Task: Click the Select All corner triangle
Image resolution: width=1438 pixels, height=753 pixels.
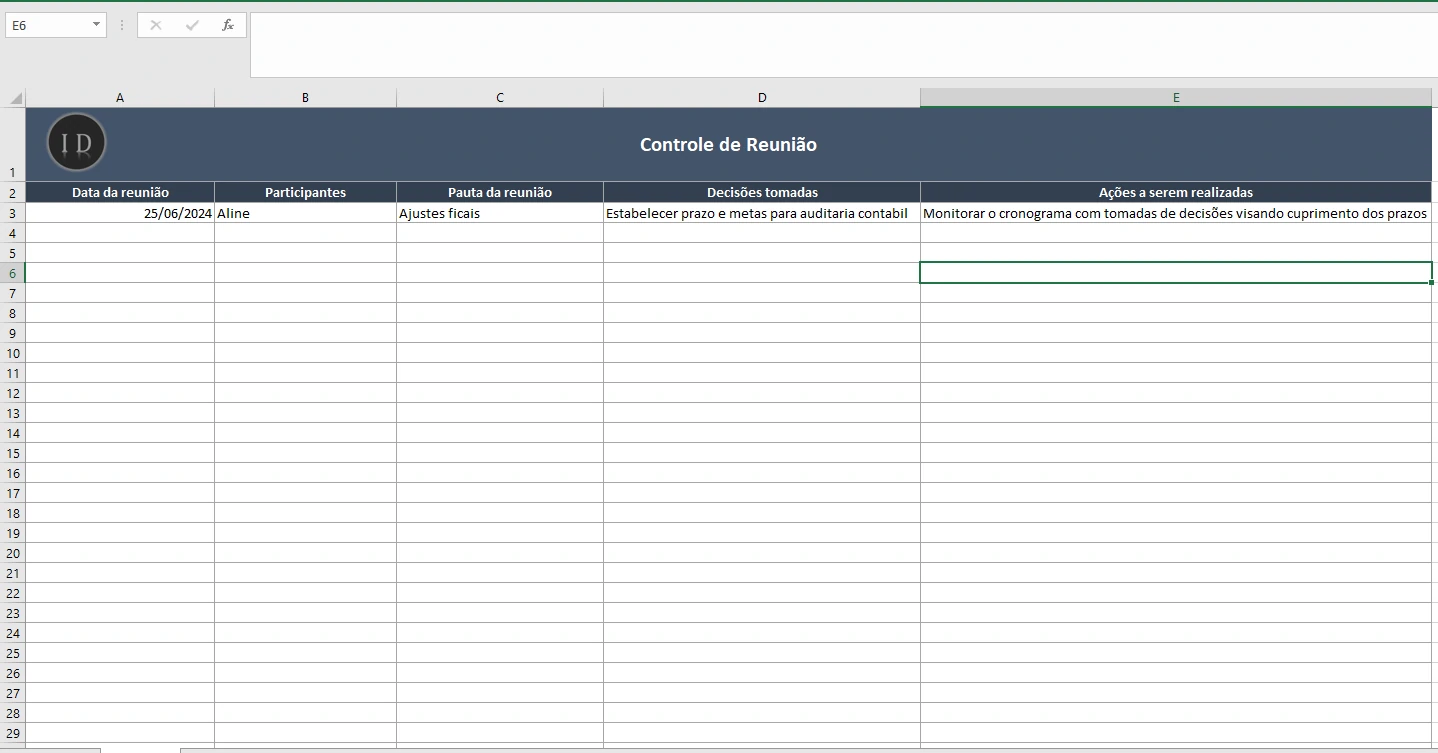Action: pyautogui.click(x=15, y=98)
